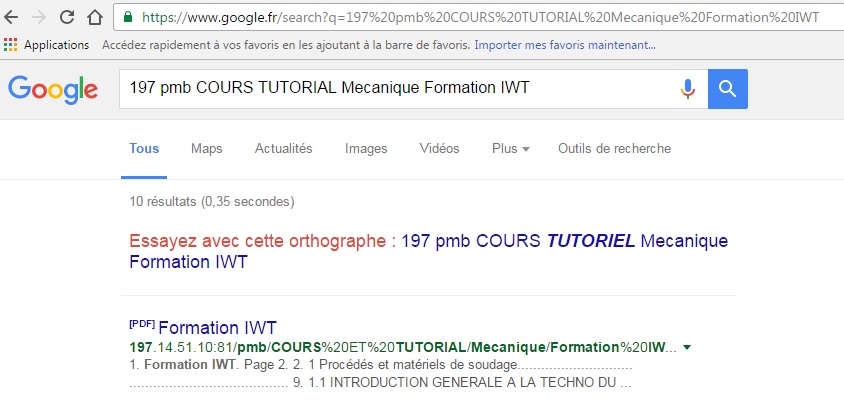The height and width of the screenshot is (408, 844).
Task: Open the Formation IWT PDF result
Action: click(x=217, y=328)
